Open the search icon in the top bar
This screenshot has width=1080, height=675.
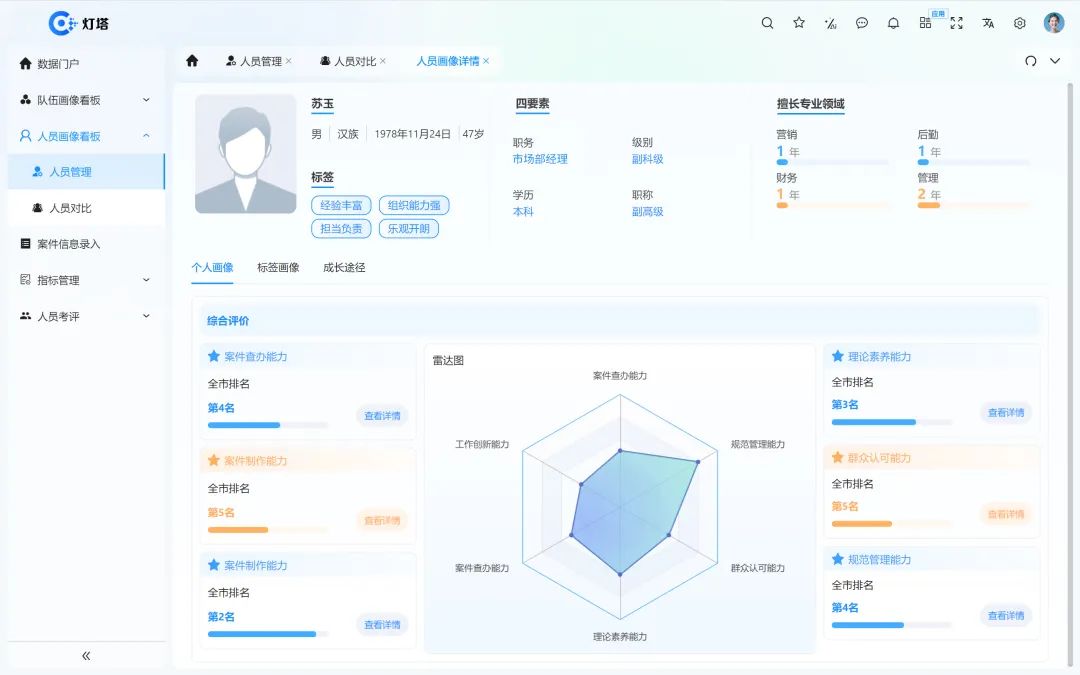tap(767, 22)
